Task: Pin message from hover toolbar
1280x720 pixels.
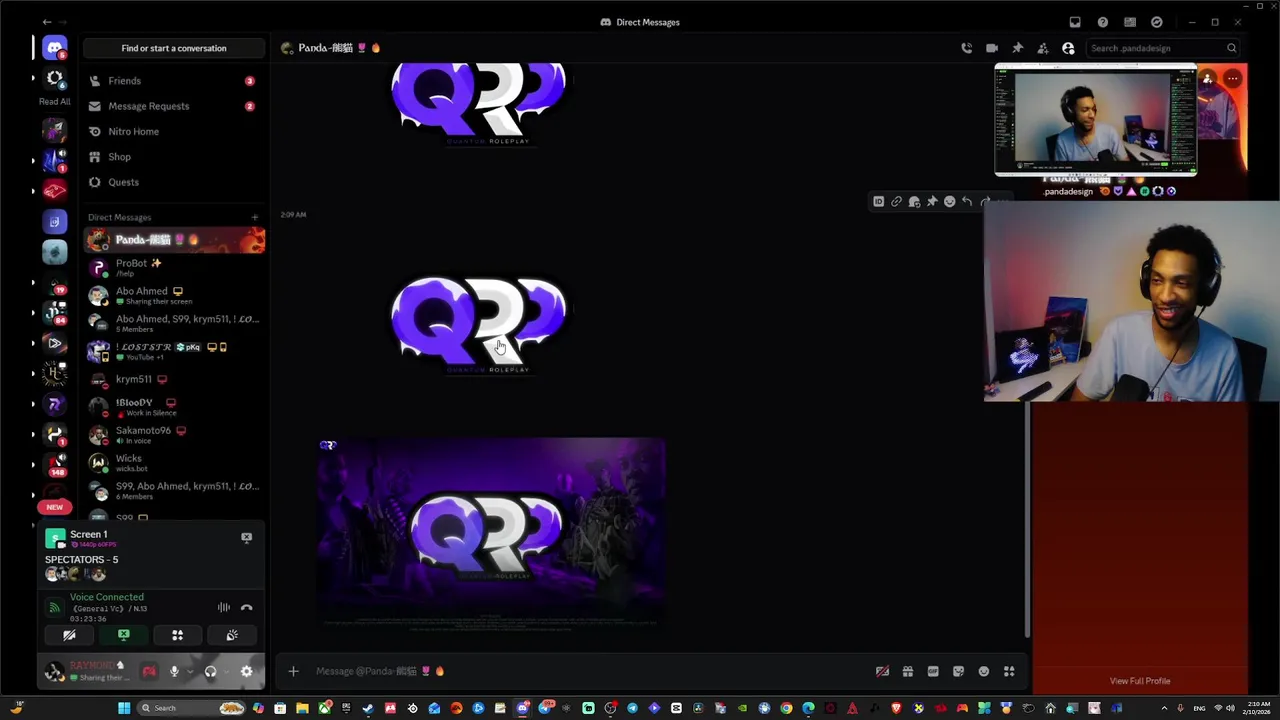Action: tap(932, 202)
